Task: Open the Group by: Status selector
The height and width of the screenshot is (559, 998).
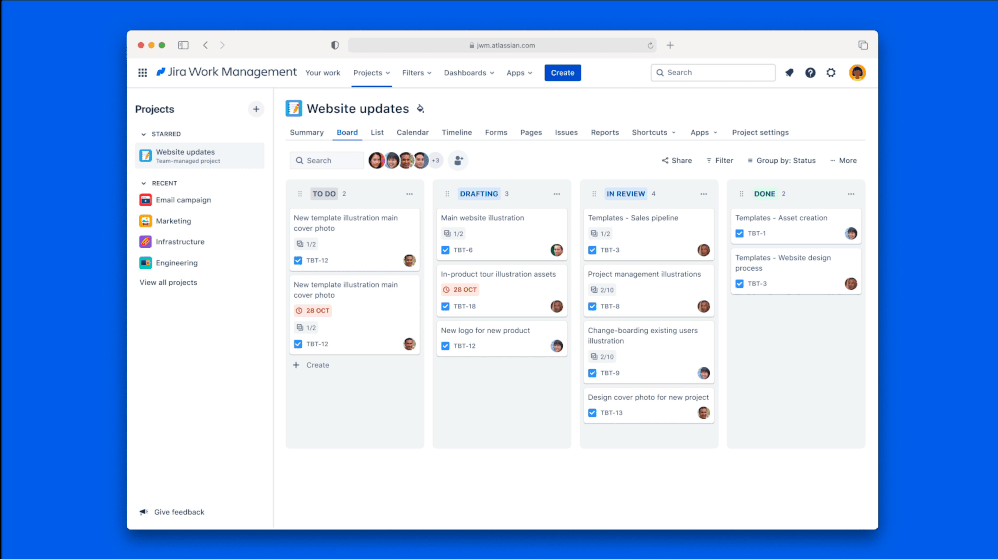Action: pyautogui.click(x=782, y=160)
